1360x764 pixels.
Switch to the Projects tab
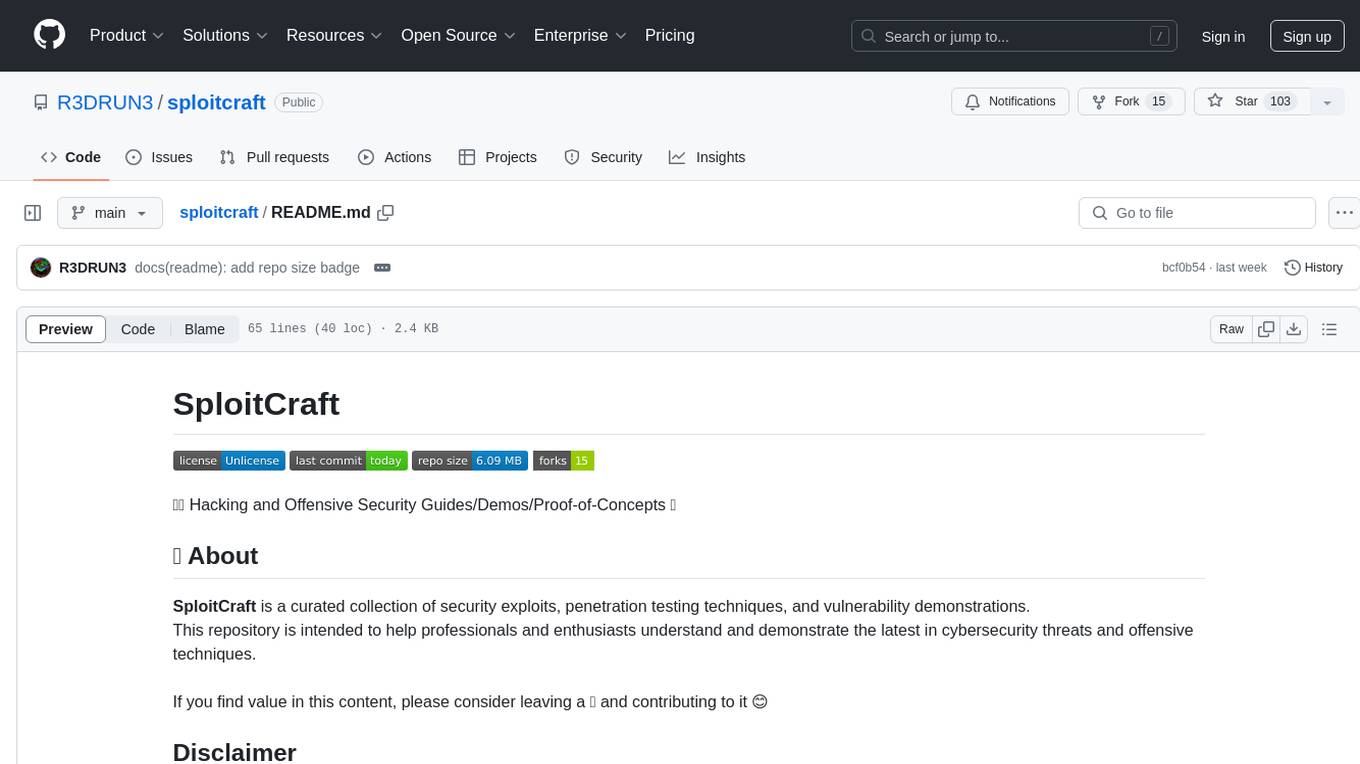pos(498,157)
